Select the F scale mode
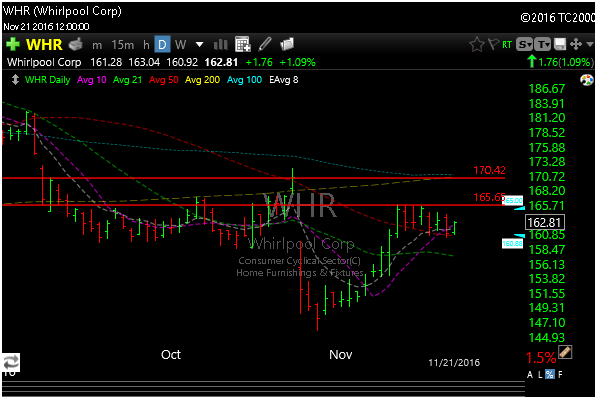595x397 pixels. coord(560,375)
